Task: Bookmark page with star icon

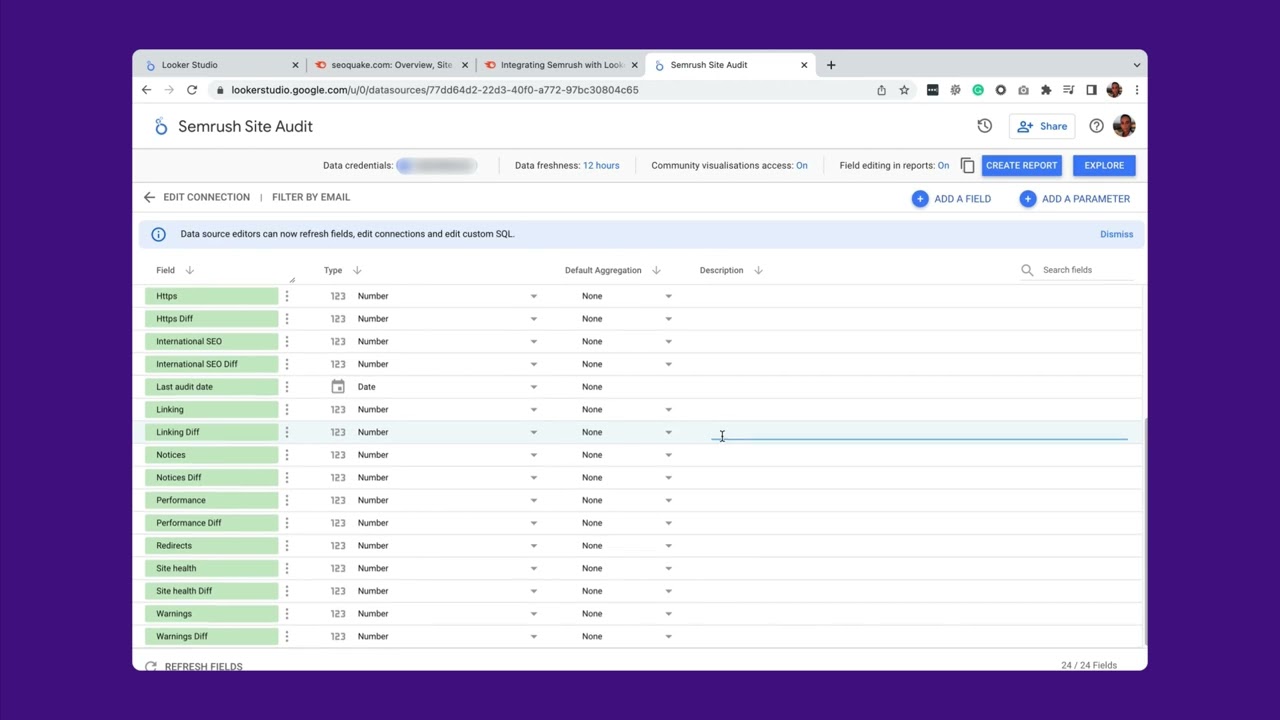Action: [x=904, y=90]
